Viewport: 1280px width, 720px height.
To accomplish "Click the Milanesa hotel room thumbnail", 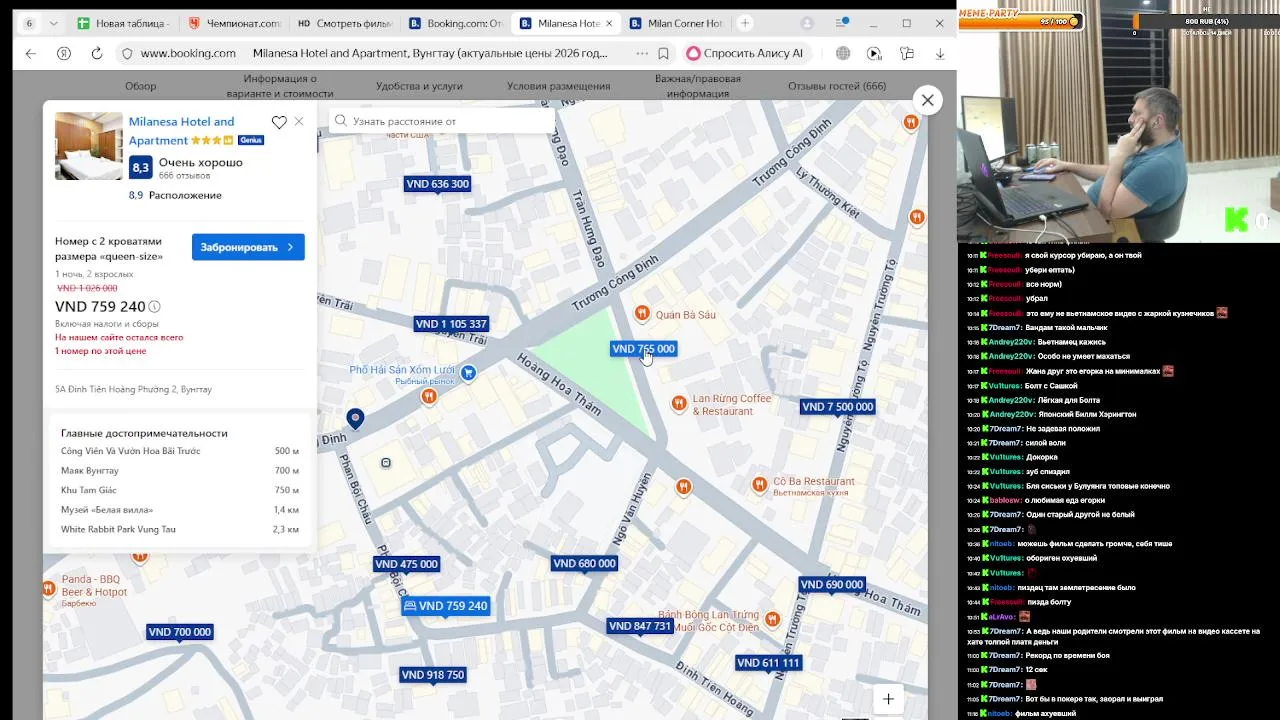I will [x=89, y=146].
